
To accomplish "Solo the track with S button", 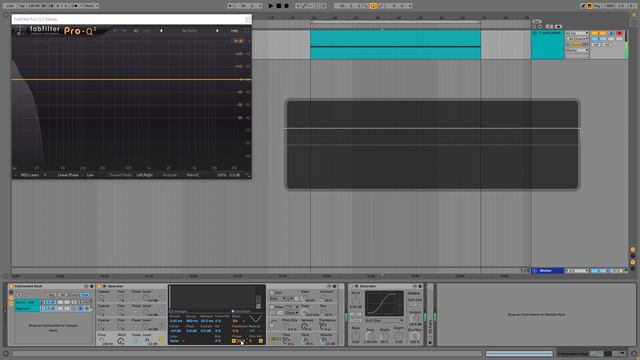I will click(611, 33).
